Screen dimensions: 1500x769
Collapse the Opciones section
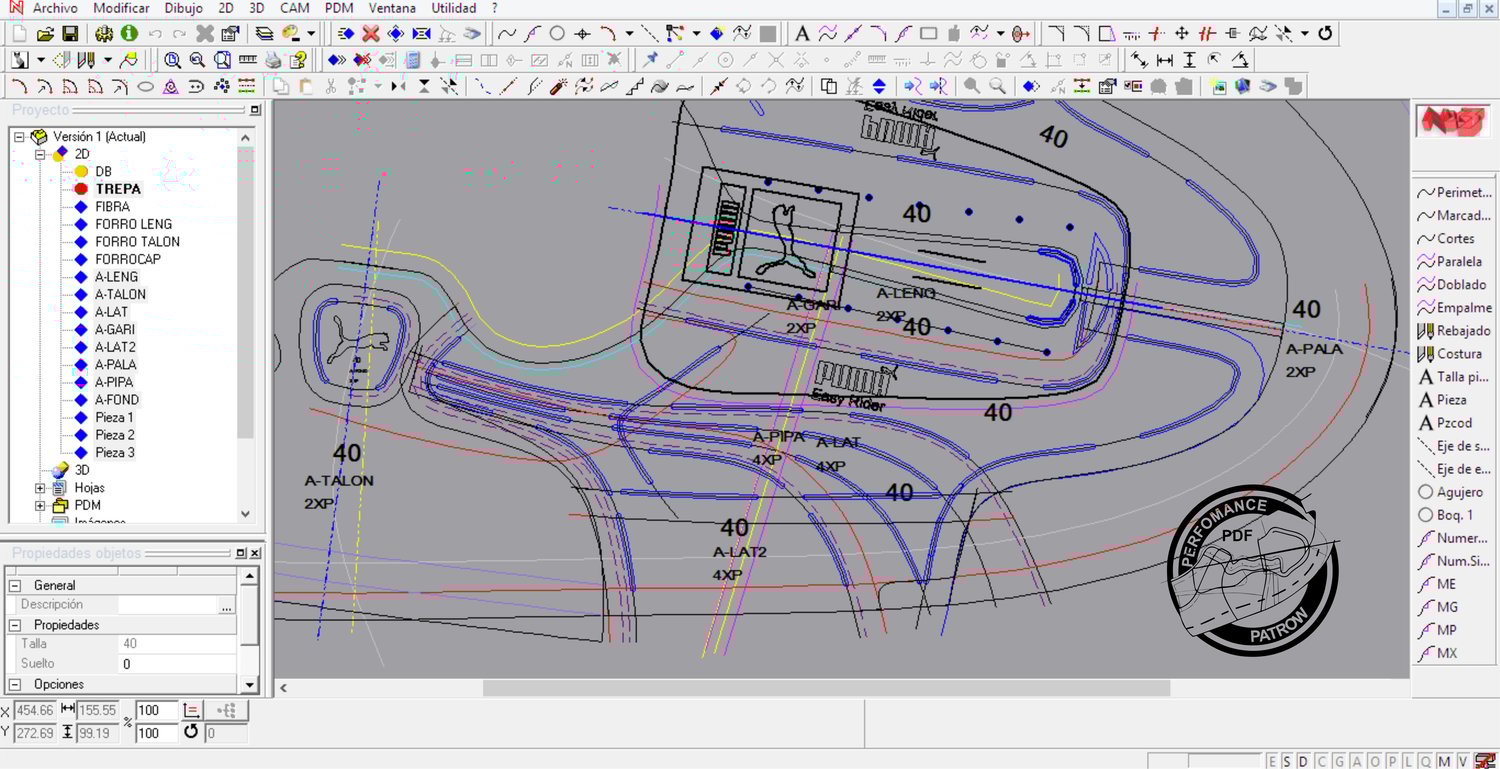[x=14, y=685]
